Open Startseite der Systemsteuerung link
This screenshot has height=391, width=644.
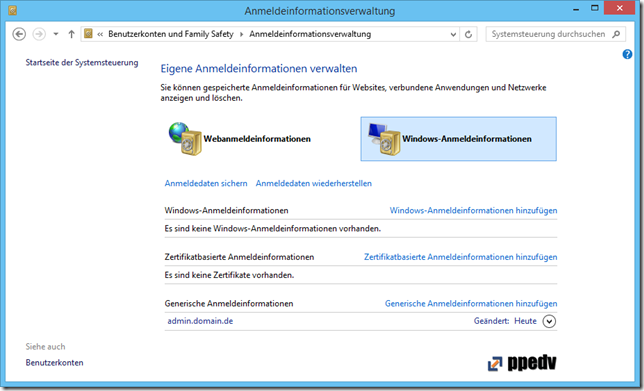pyautogui.click(x=82, y=62)
